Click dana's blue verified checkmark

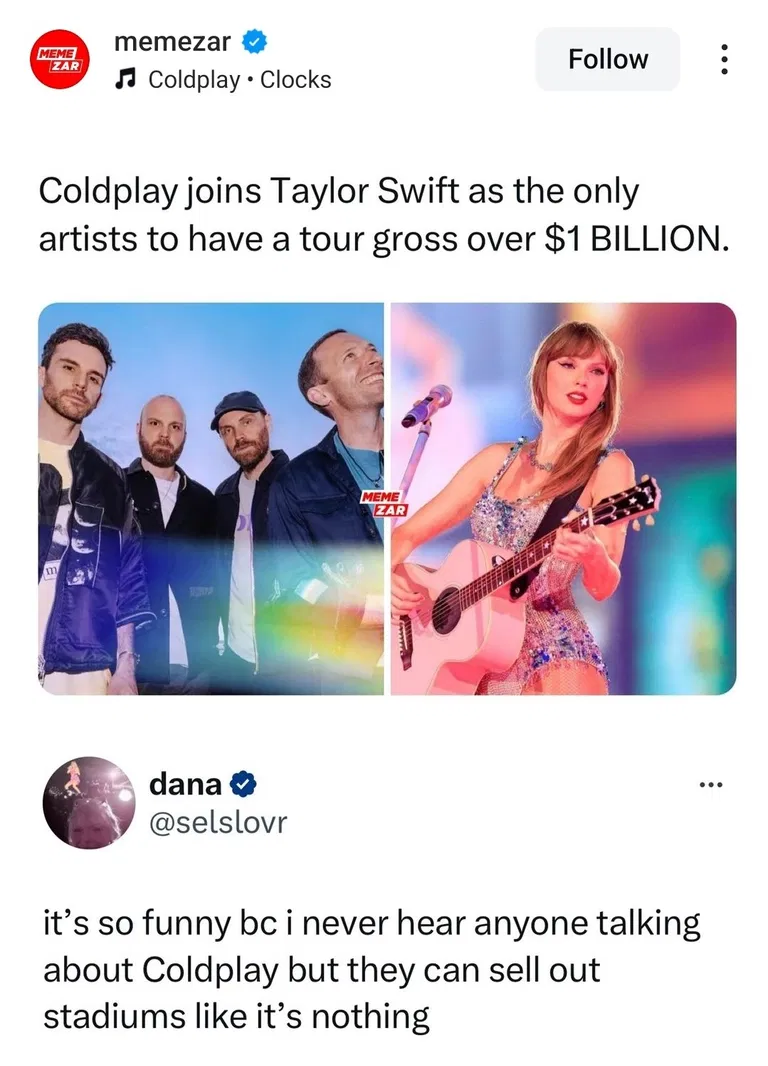click(243, 784)
